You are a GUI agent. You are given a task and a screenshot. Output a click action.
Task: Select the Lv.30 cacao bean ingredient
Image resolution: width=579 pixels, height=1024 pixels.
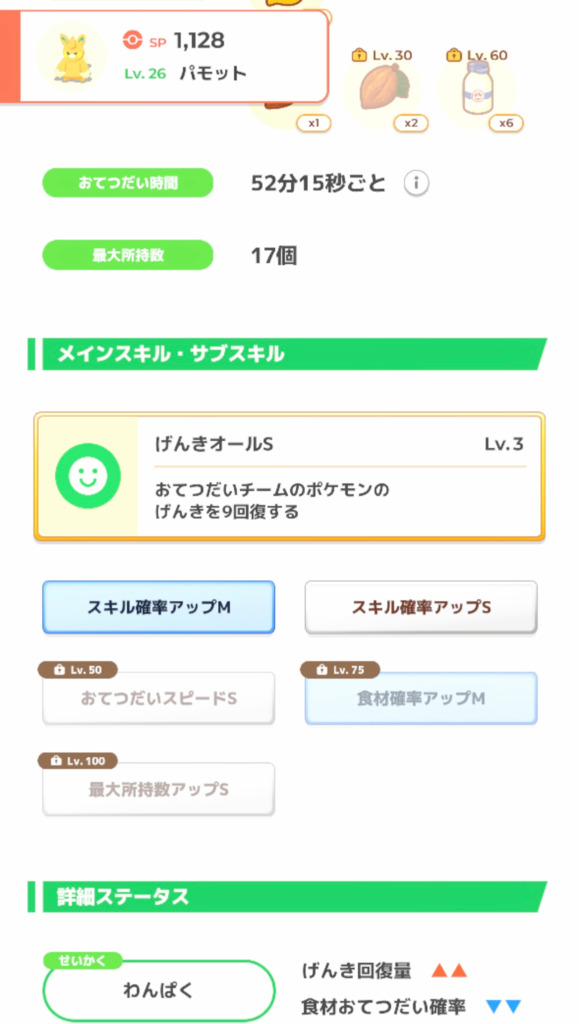click(x=383, y=88)
